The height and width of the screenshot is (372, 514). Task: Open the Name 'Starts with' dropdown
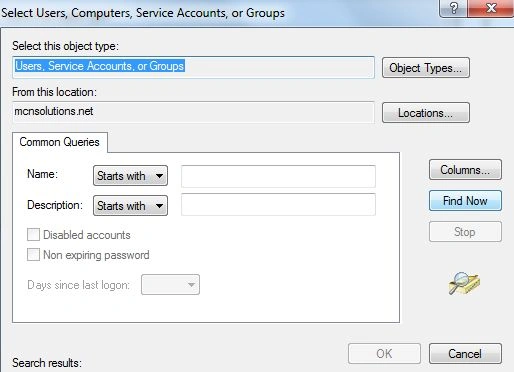coord(130,176)
